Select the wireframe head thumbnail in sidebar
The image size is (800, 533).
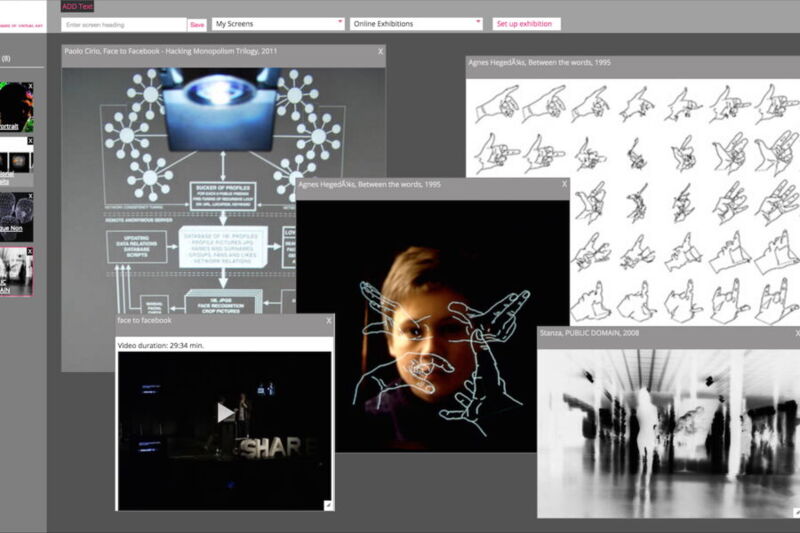pyautogui.click(x=15, y=215)
